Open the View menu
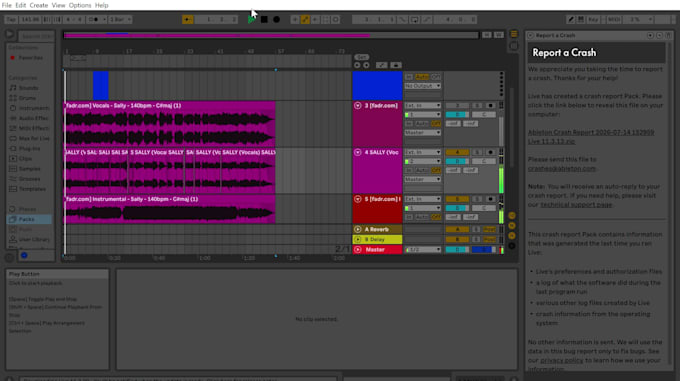The height and width of the screenshot is (381, 680). [58, 5]
